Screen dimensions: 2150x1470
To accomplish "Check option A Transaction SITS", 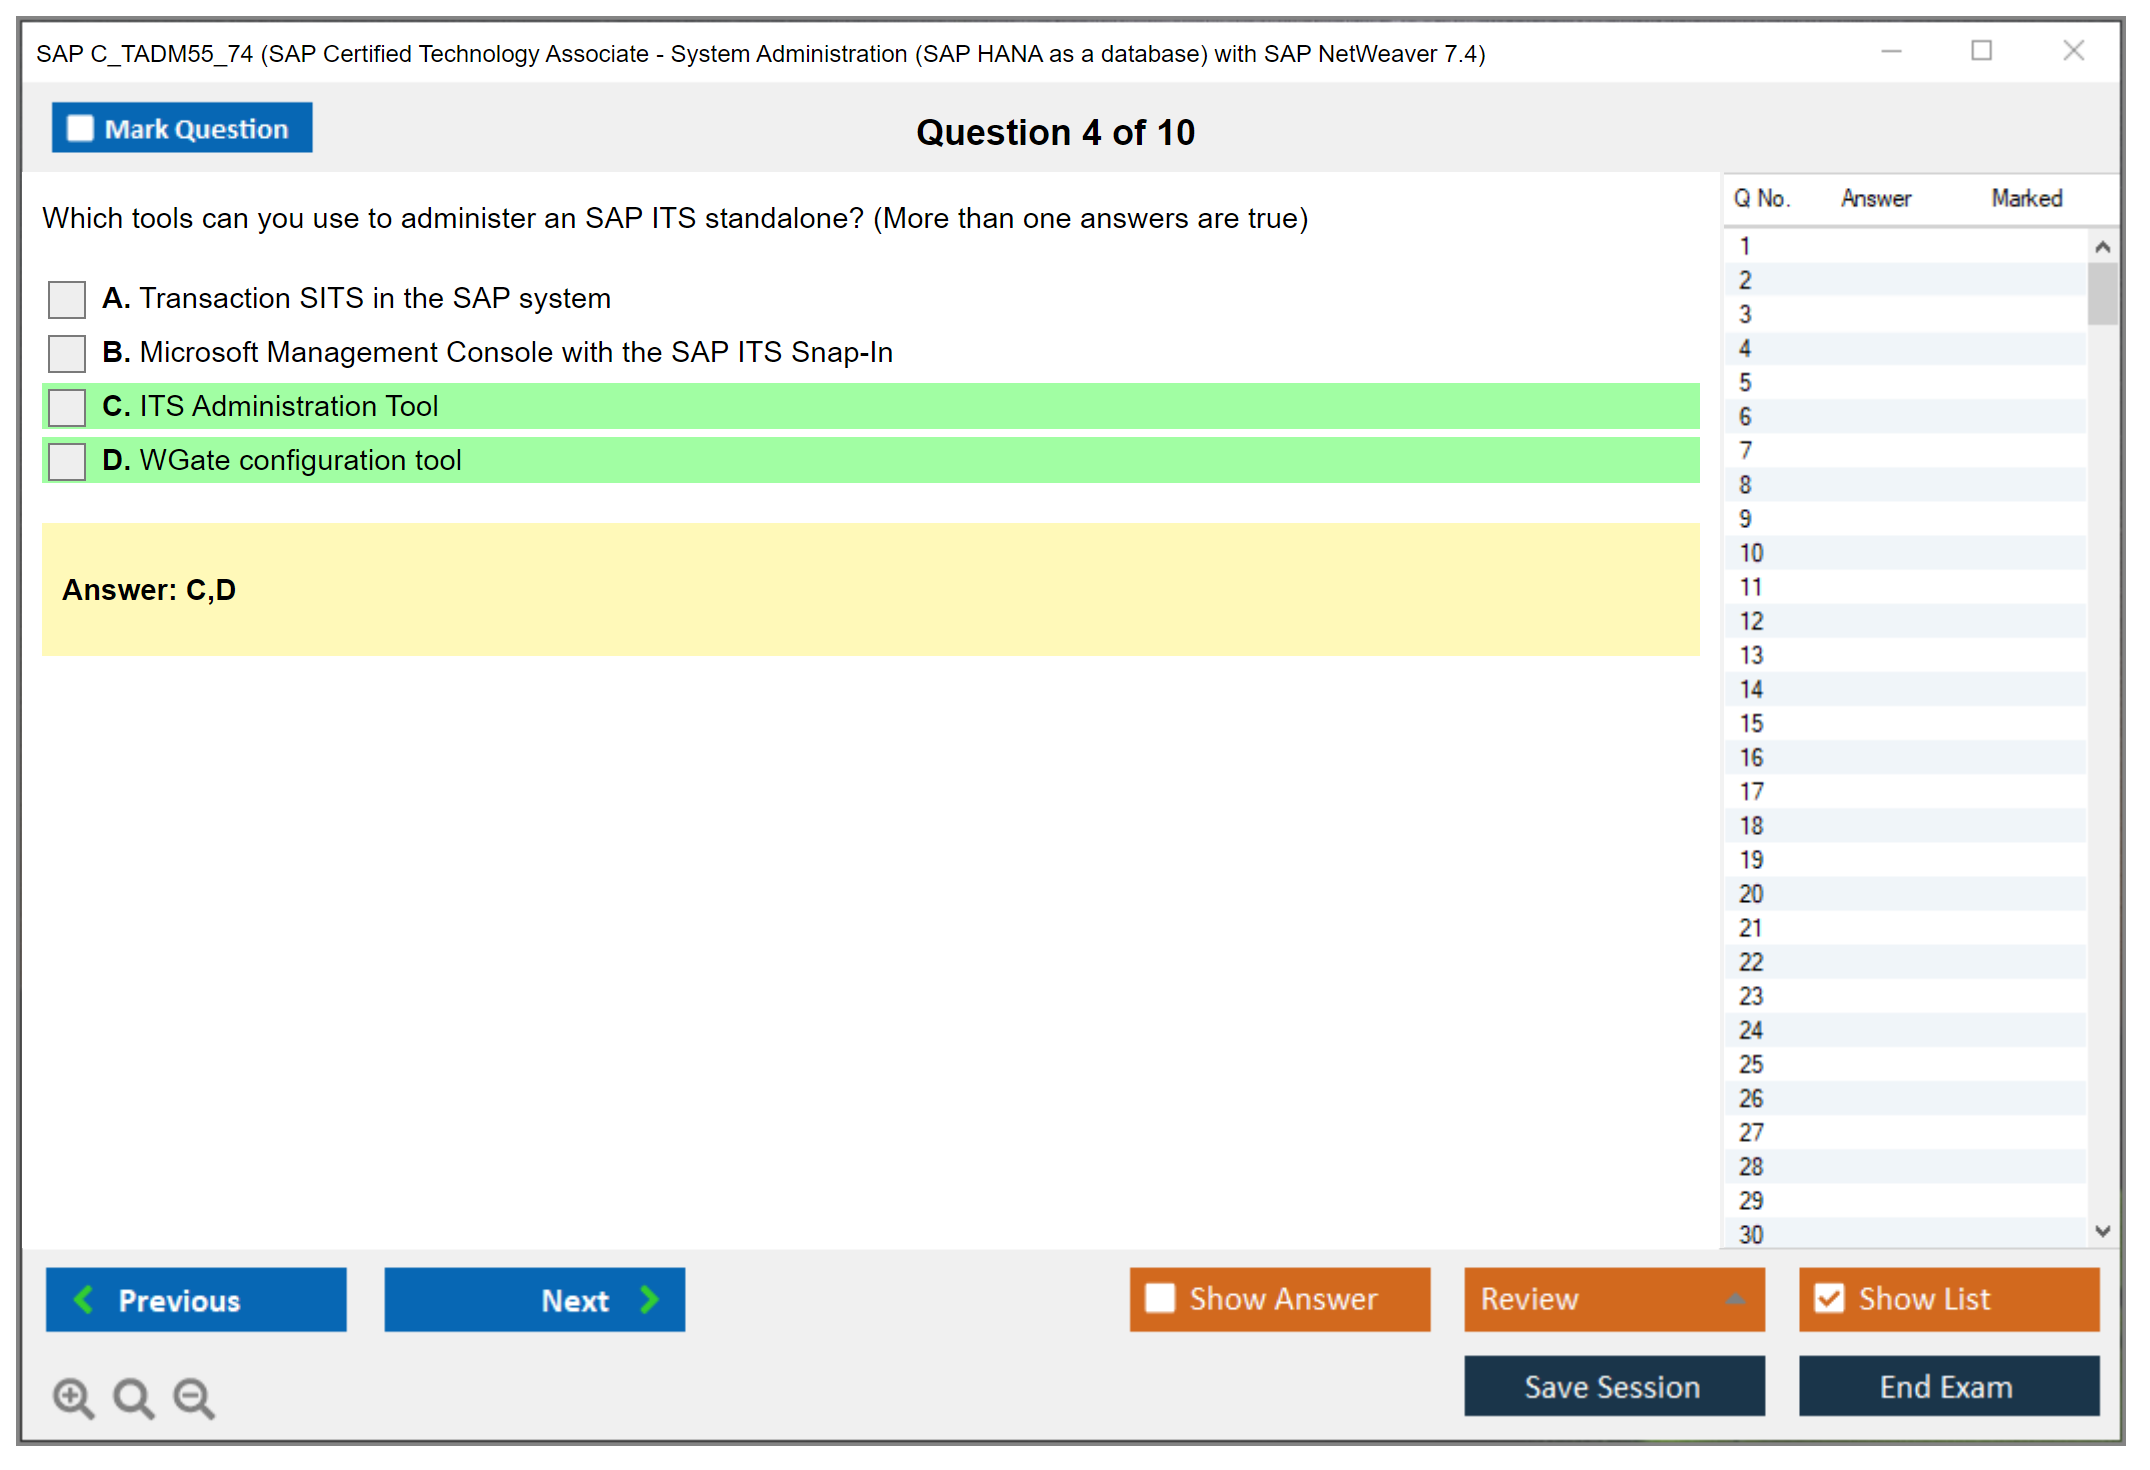I will 67,299.
